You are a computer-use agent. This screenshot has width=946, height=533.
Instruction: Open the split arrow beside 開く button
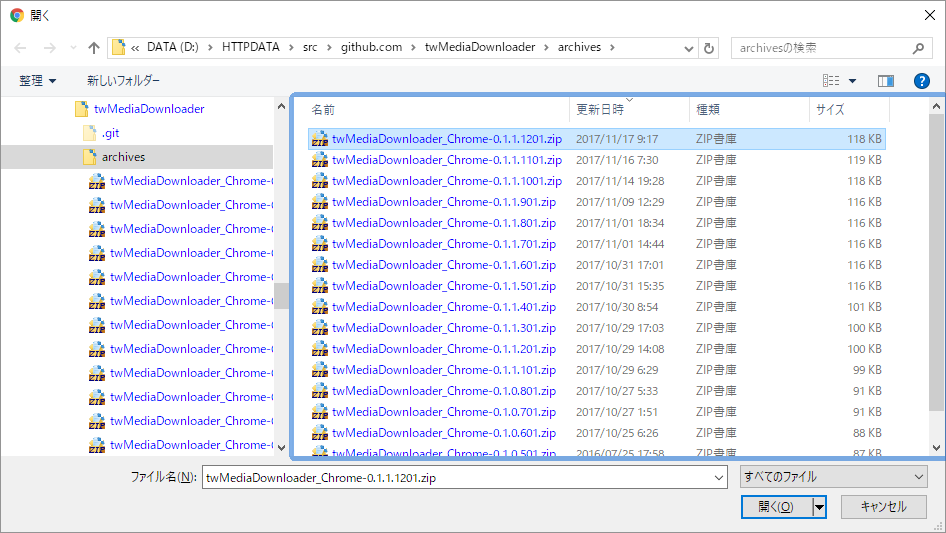(819, 507)
